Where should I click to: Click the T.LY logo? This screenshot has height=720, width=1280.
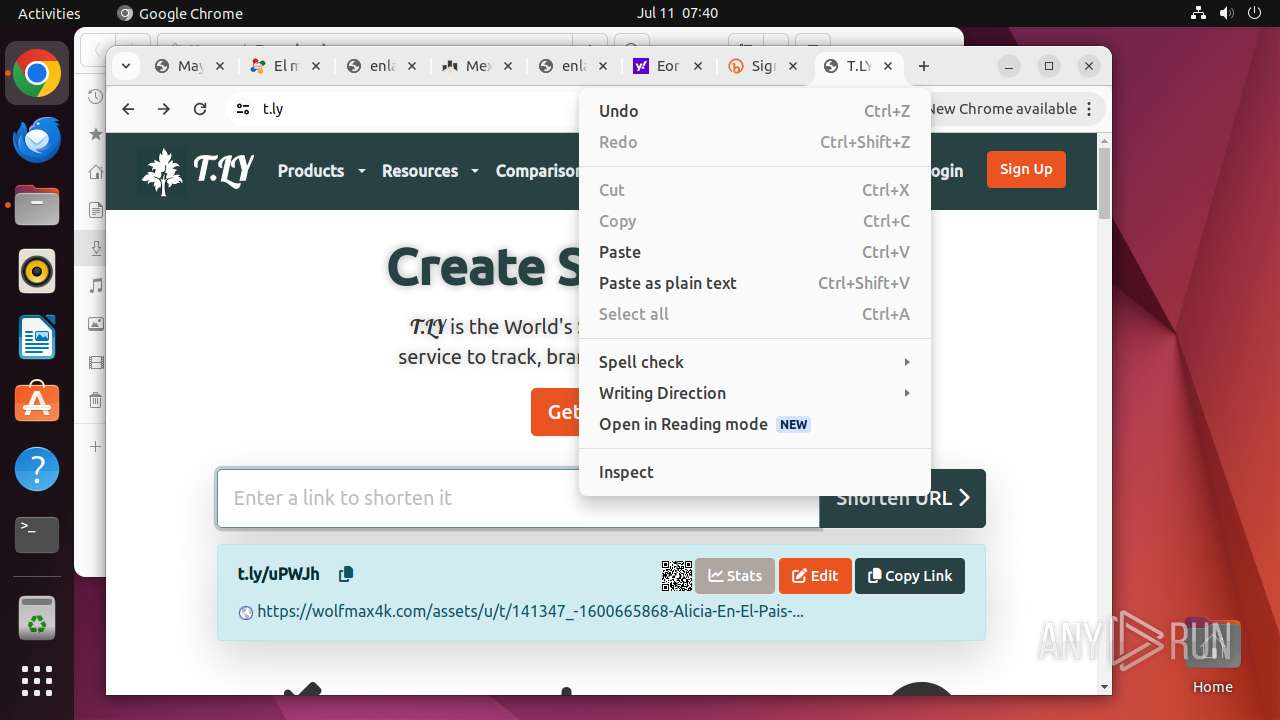point(198,171)
